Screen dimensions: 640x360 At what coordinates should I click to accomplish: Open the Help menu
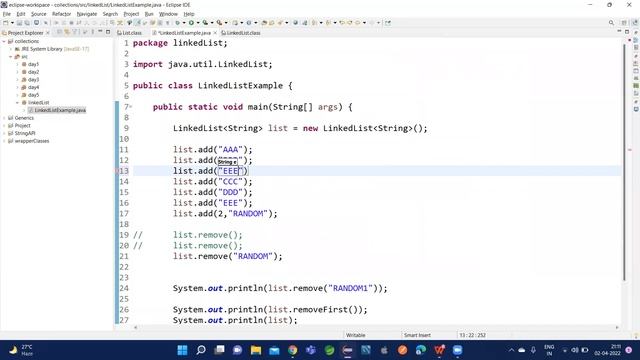point(189,14)
